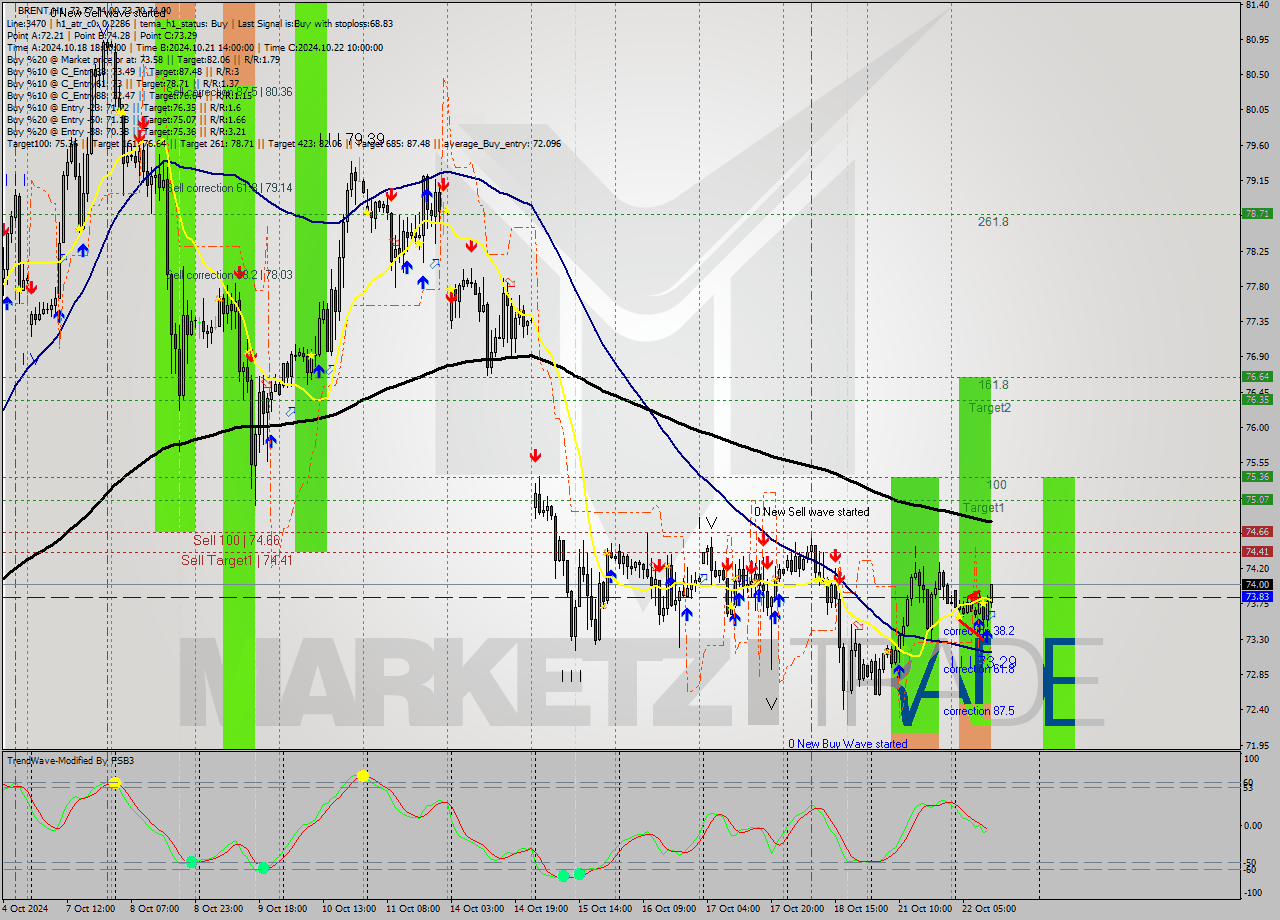Click yellow peak dot near 10 Oct 13:00

point(362,776)
